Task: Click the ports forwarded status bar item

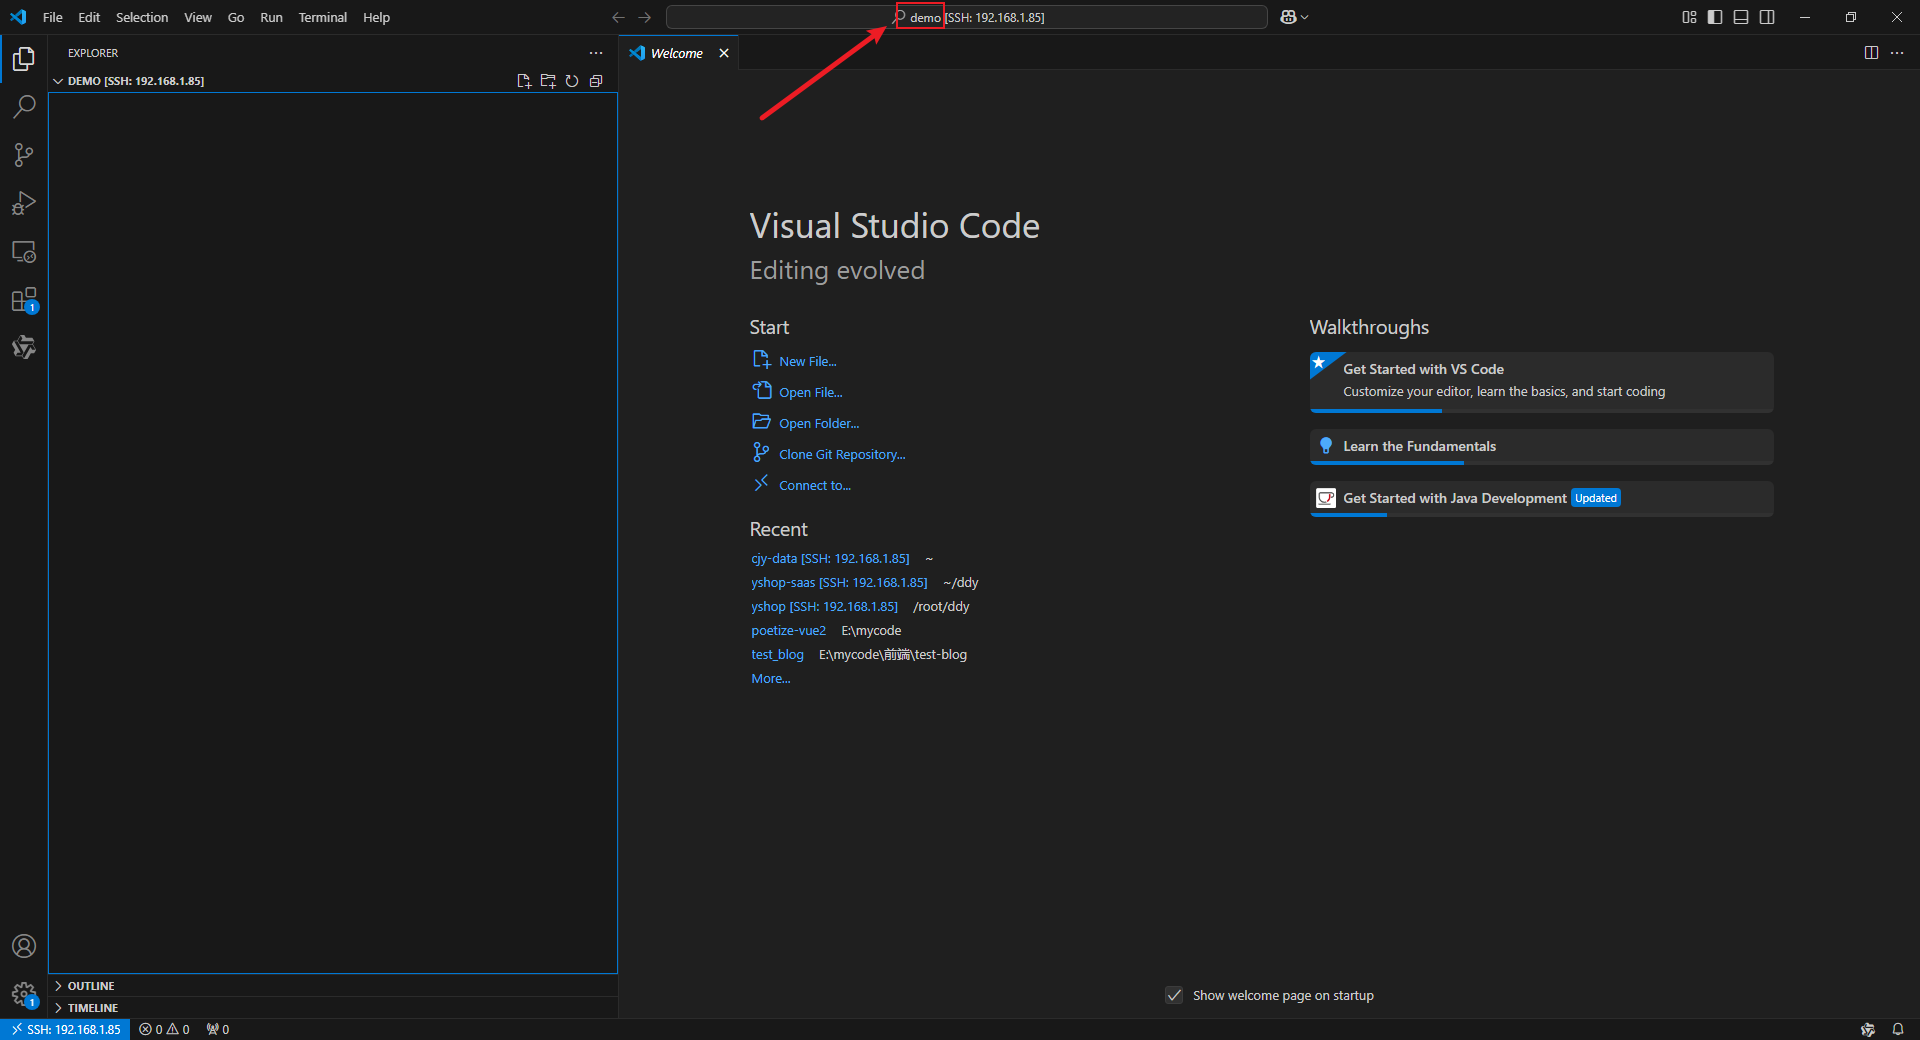Action: 218,1029
